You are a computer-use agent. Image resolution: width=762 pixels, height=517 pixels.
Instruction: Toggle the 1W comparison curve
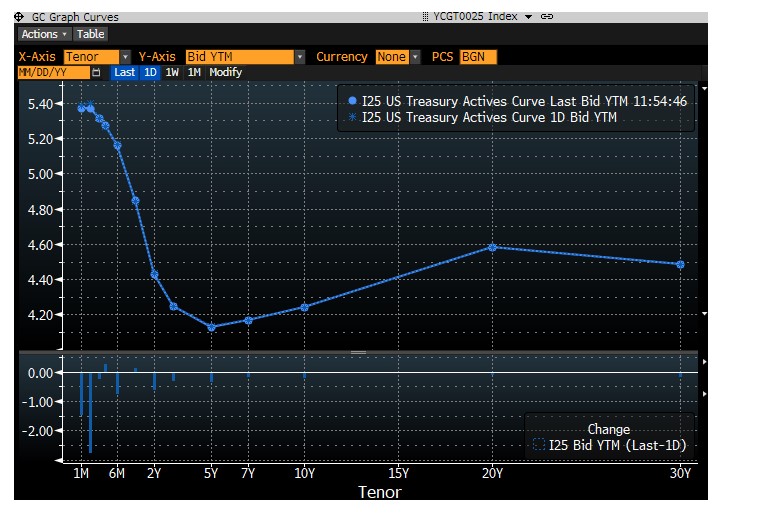click(172, 72)
